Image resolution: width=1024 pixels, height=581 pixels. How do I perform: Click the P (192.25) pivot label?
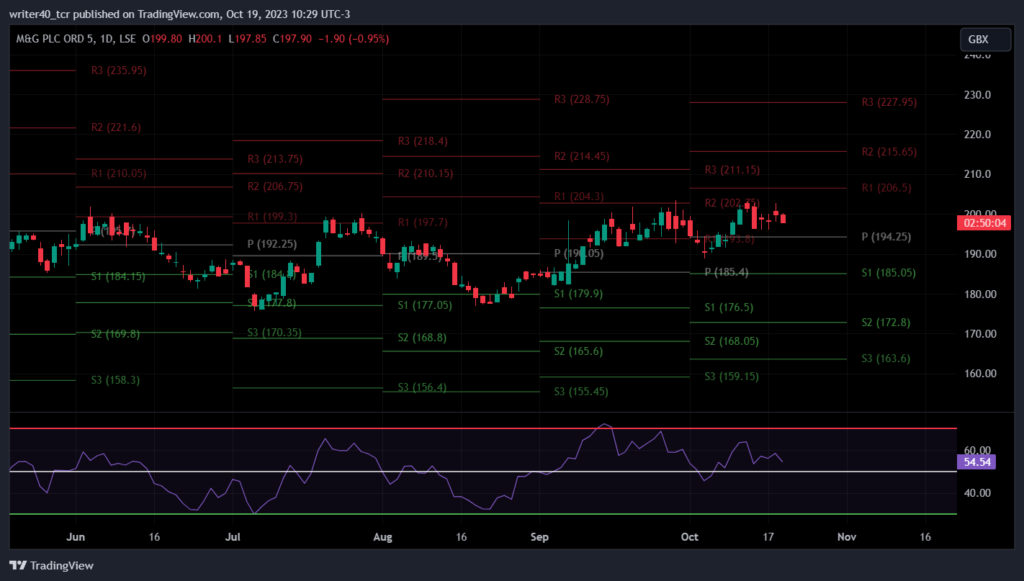click(x=272, y=244)
